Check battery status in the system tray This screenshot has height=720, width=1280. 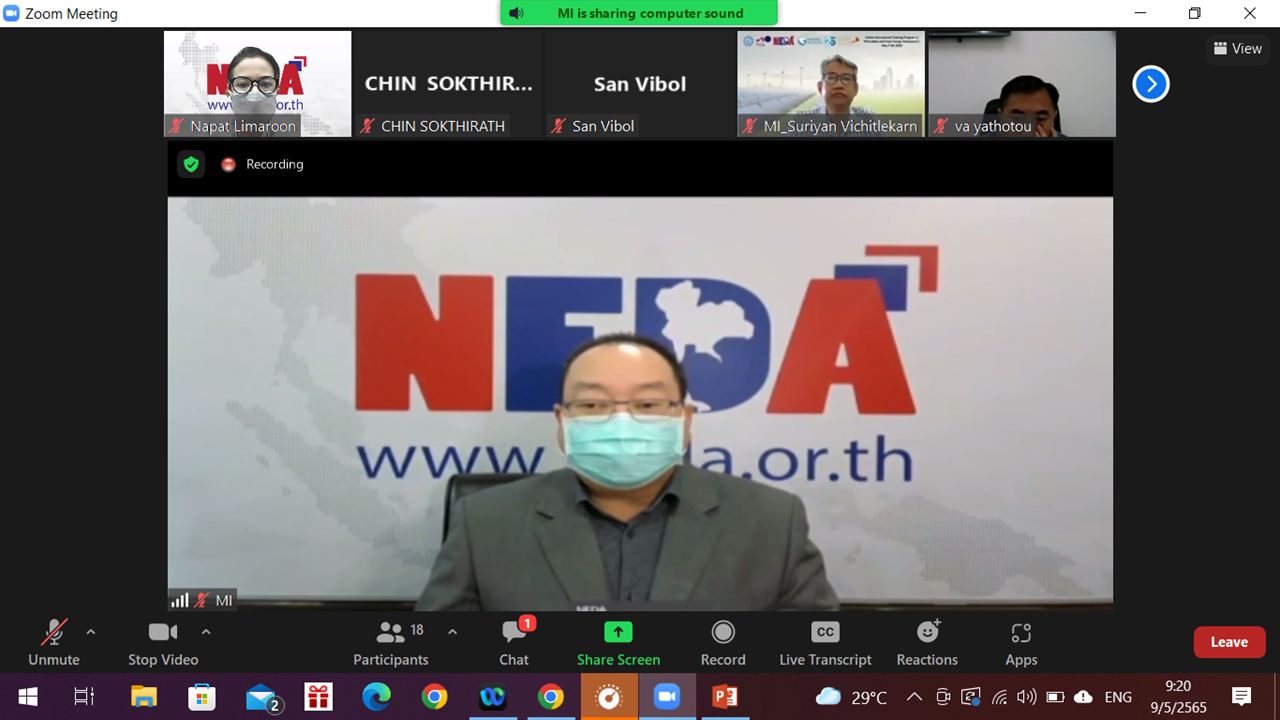pyautogui.click(x=1055, y=697)
